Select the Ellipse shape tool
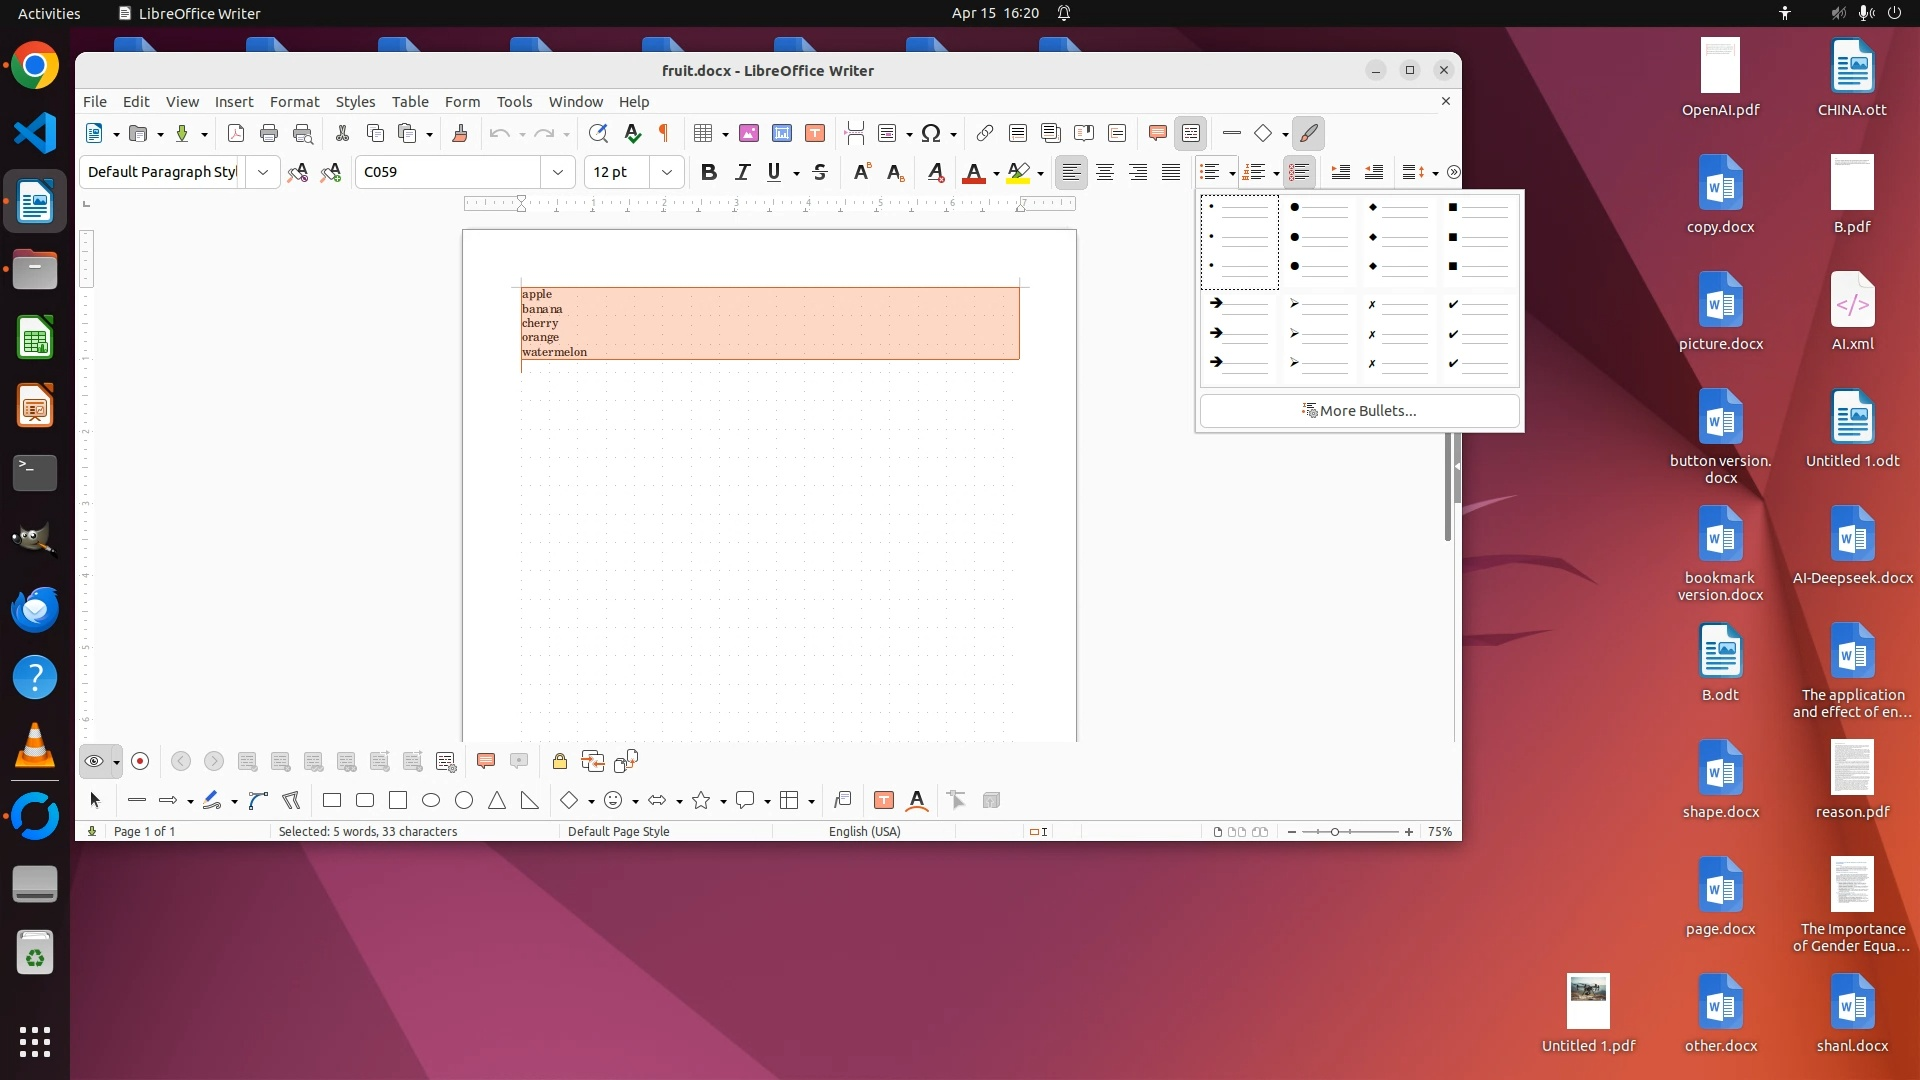The width and height of the screenshot is (1920, 1080). pyautogui.click(x=431, y=800)
